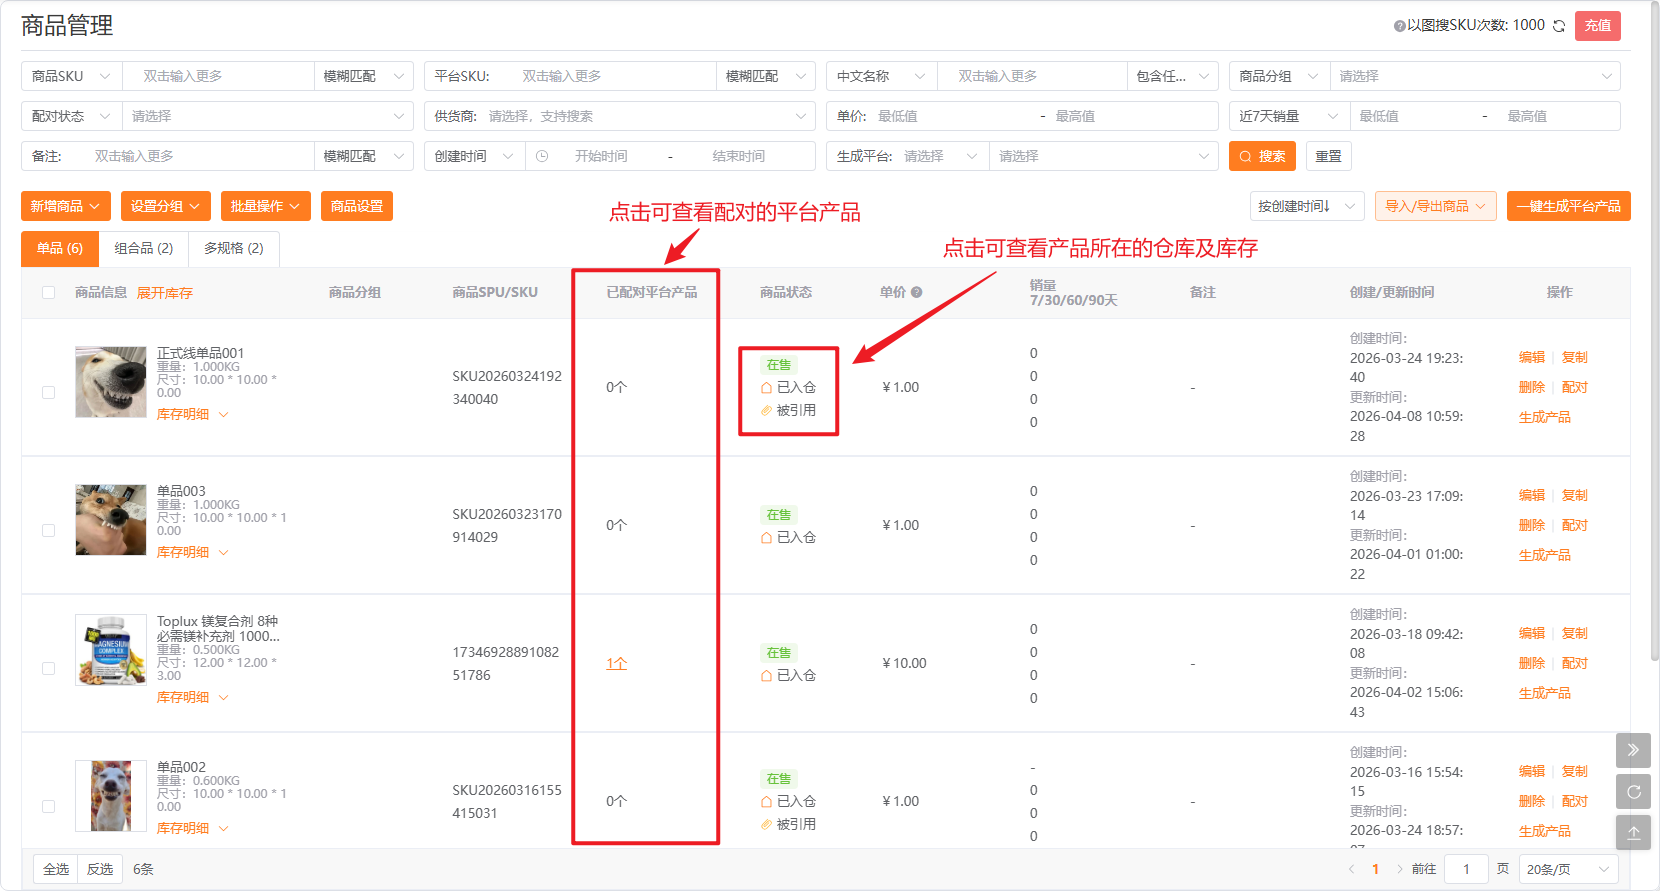Open Toplux magnesium product thumbnail
1660x891 pixels.
111,650
